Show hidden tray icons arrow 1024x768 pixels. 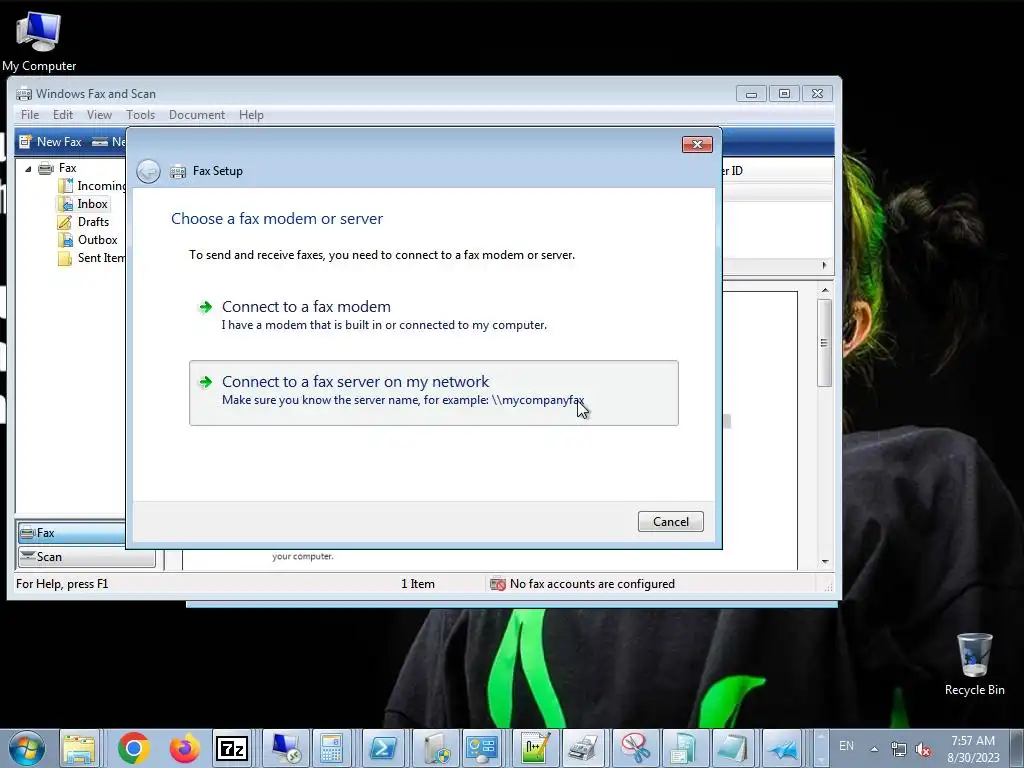point(874,749)
